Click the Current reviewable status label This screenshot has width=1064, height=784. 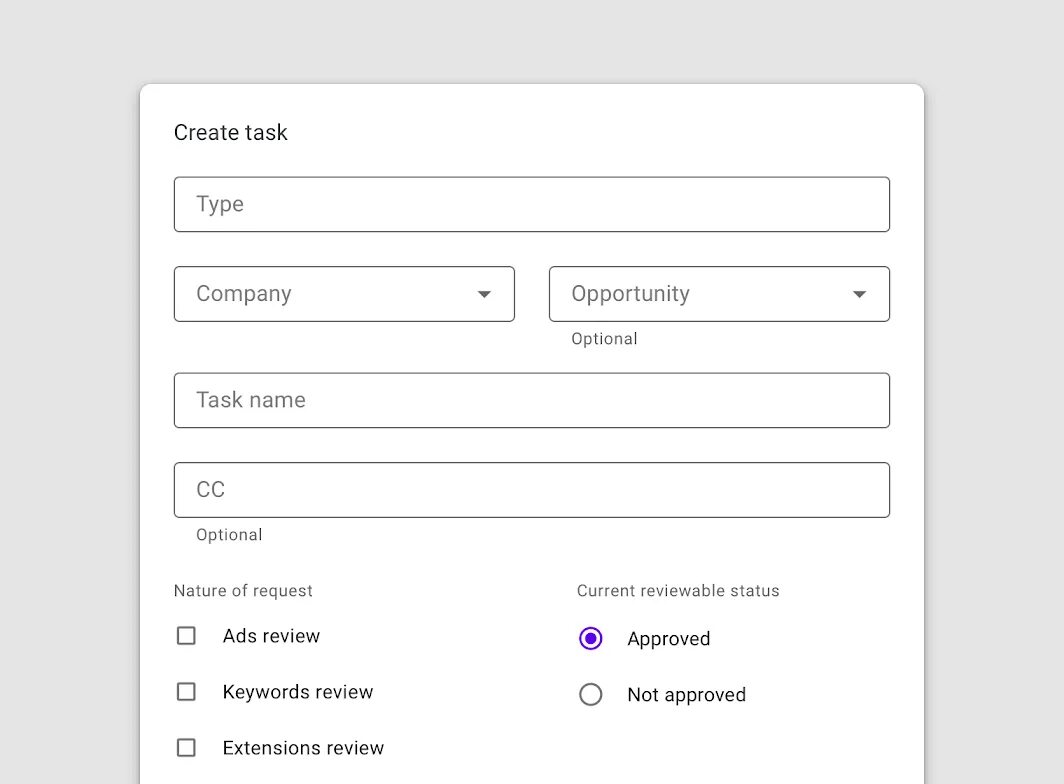(678, 591)
